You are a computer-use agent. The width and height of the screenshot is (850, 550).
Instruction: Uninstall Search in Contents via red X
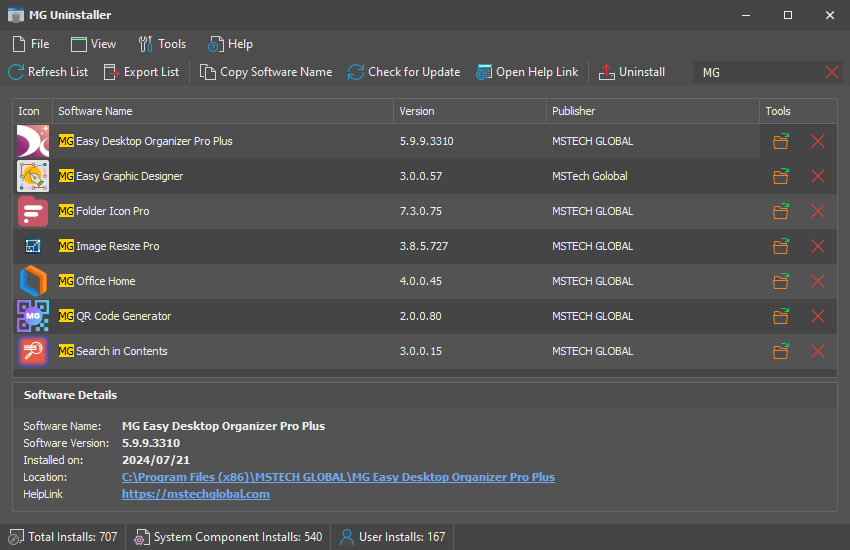818,351
